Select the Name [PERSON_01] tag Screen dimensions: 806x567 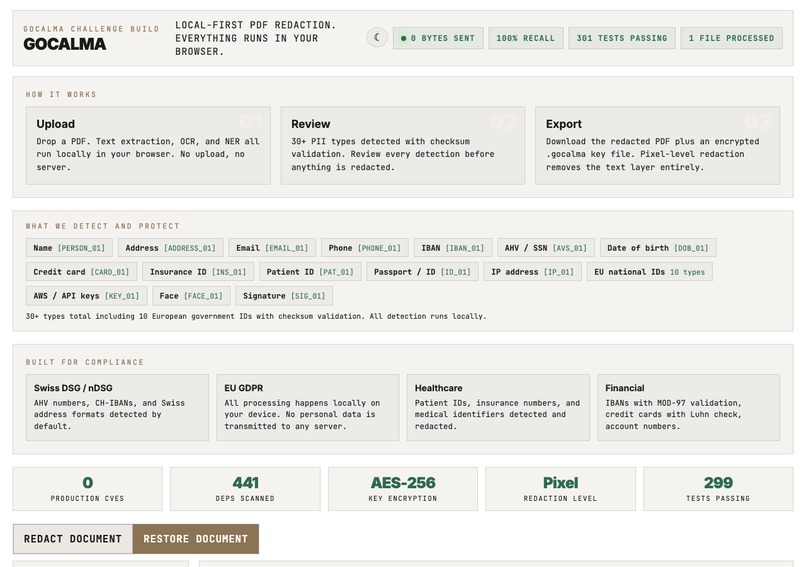click(x=69, y=248)
